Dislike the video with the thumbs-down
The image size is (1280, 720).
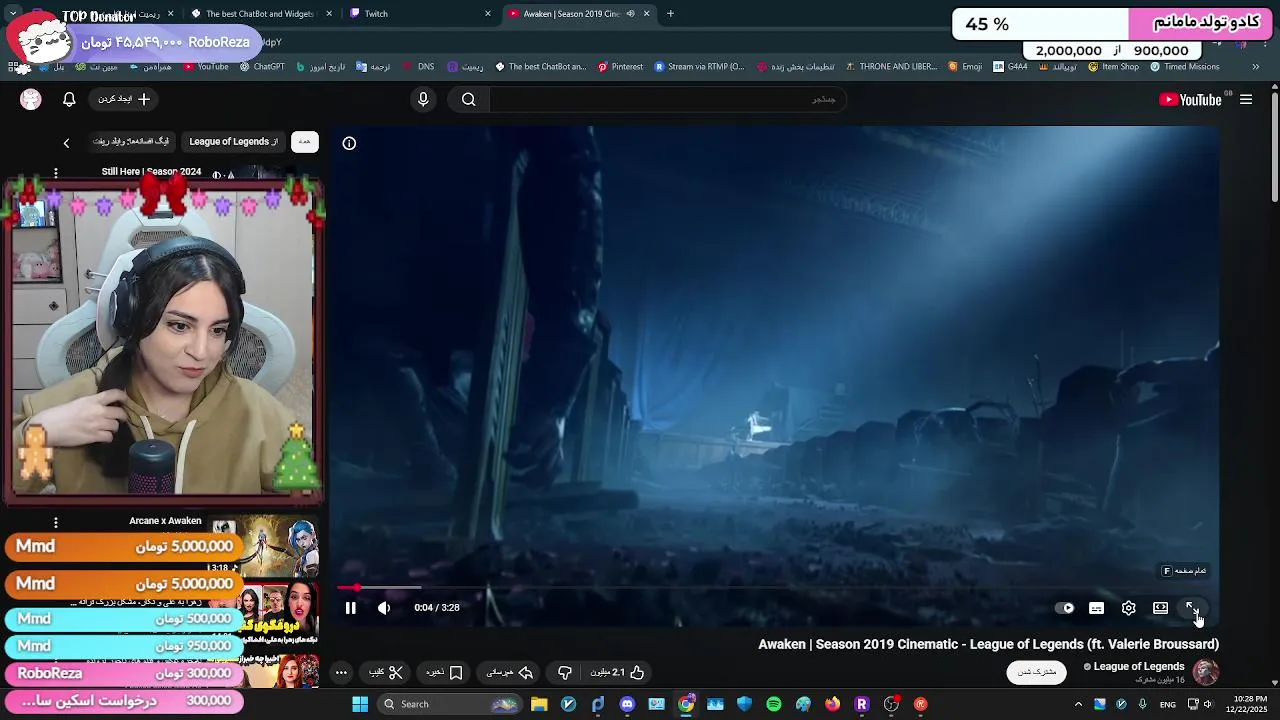click(565, 673)
